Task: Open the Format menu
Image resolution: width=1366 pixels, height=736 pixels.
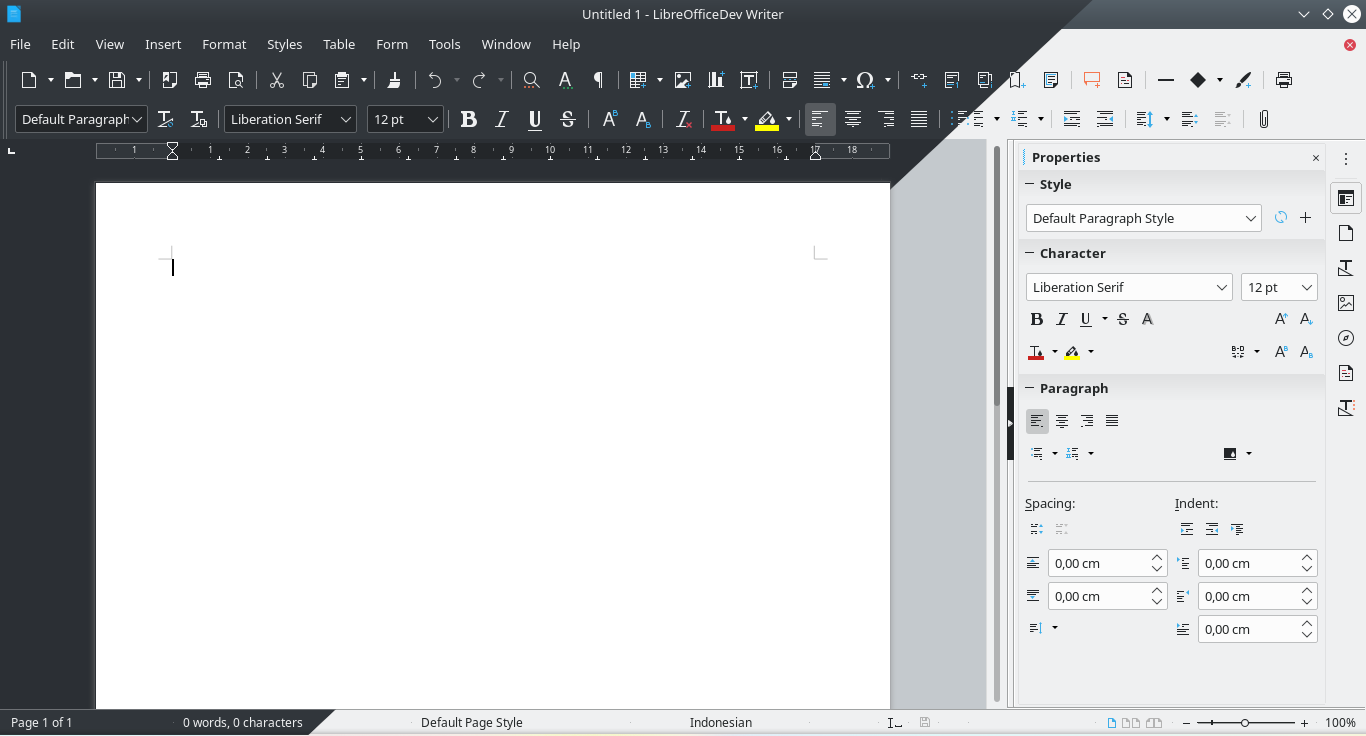Action: (x=224, y=44)
